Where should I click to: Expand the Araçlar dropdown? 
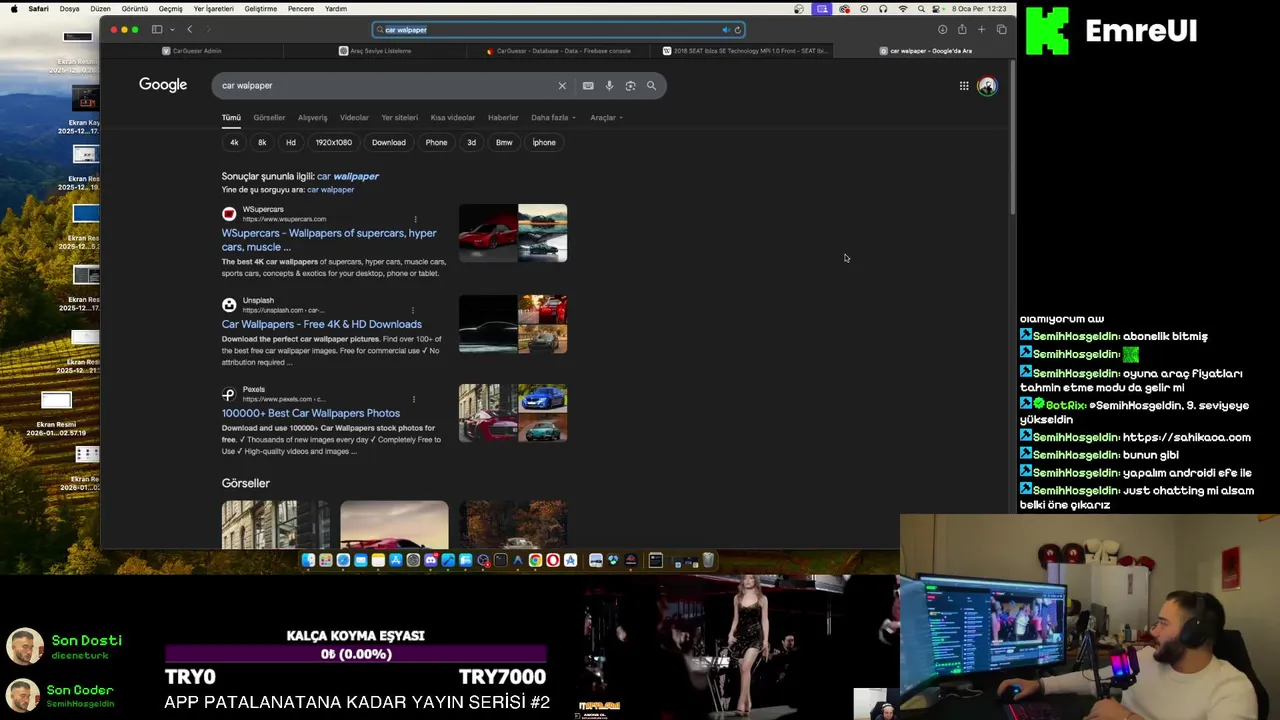coord(606,118)
